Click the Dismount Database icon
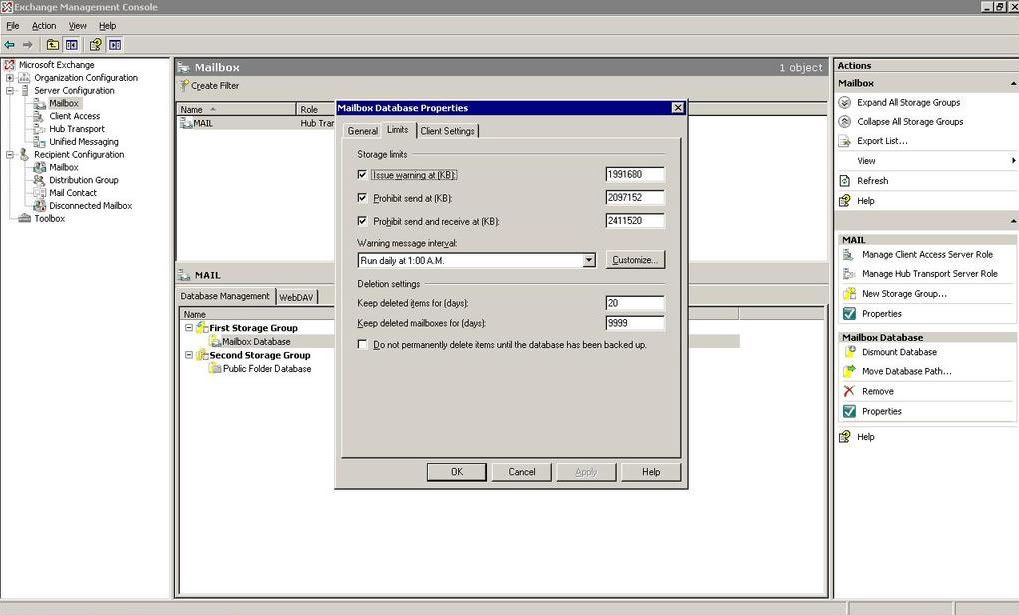This screenshot has height=615, width=1019. [849, 352]
